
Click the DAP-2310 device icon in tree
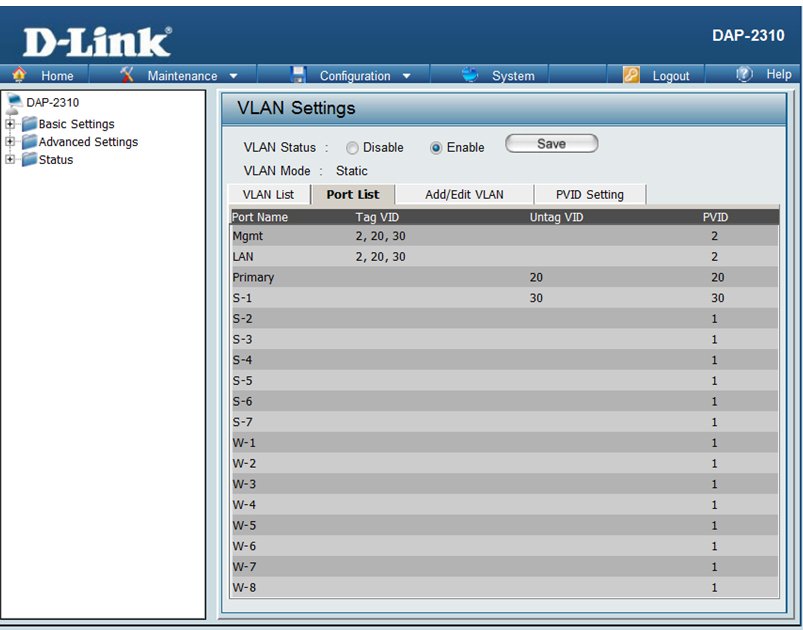click(x=14, y=102)
